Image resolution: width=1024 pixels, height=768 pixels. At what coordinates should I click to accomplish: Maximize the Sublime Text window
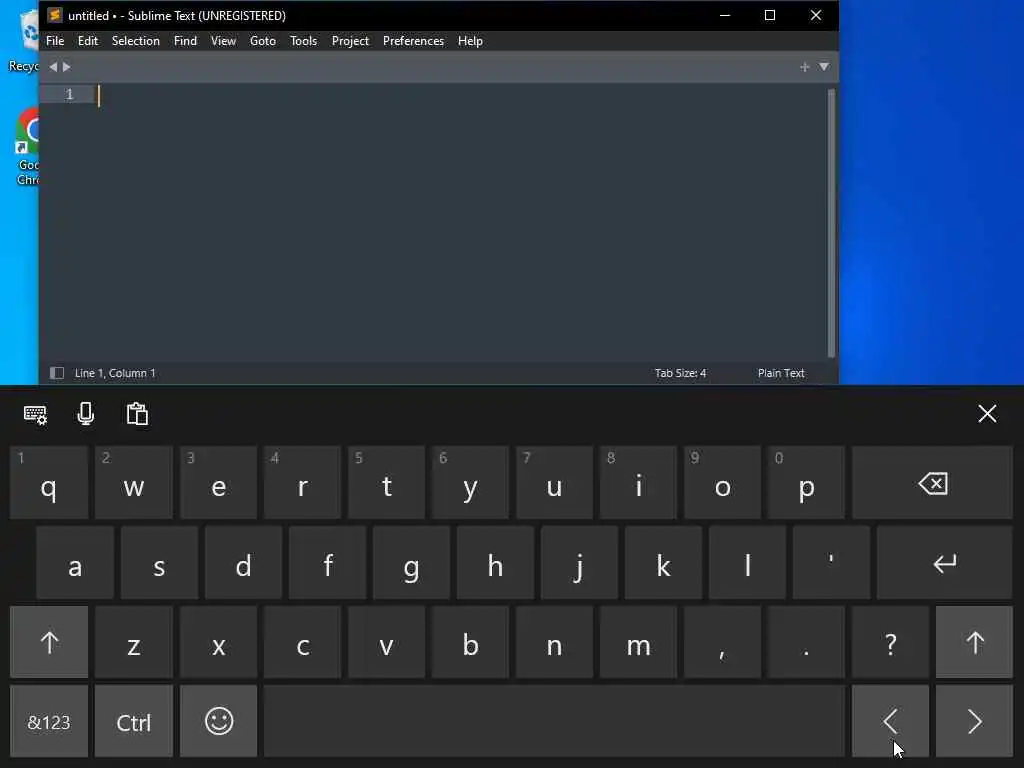[x=770, y=15]
